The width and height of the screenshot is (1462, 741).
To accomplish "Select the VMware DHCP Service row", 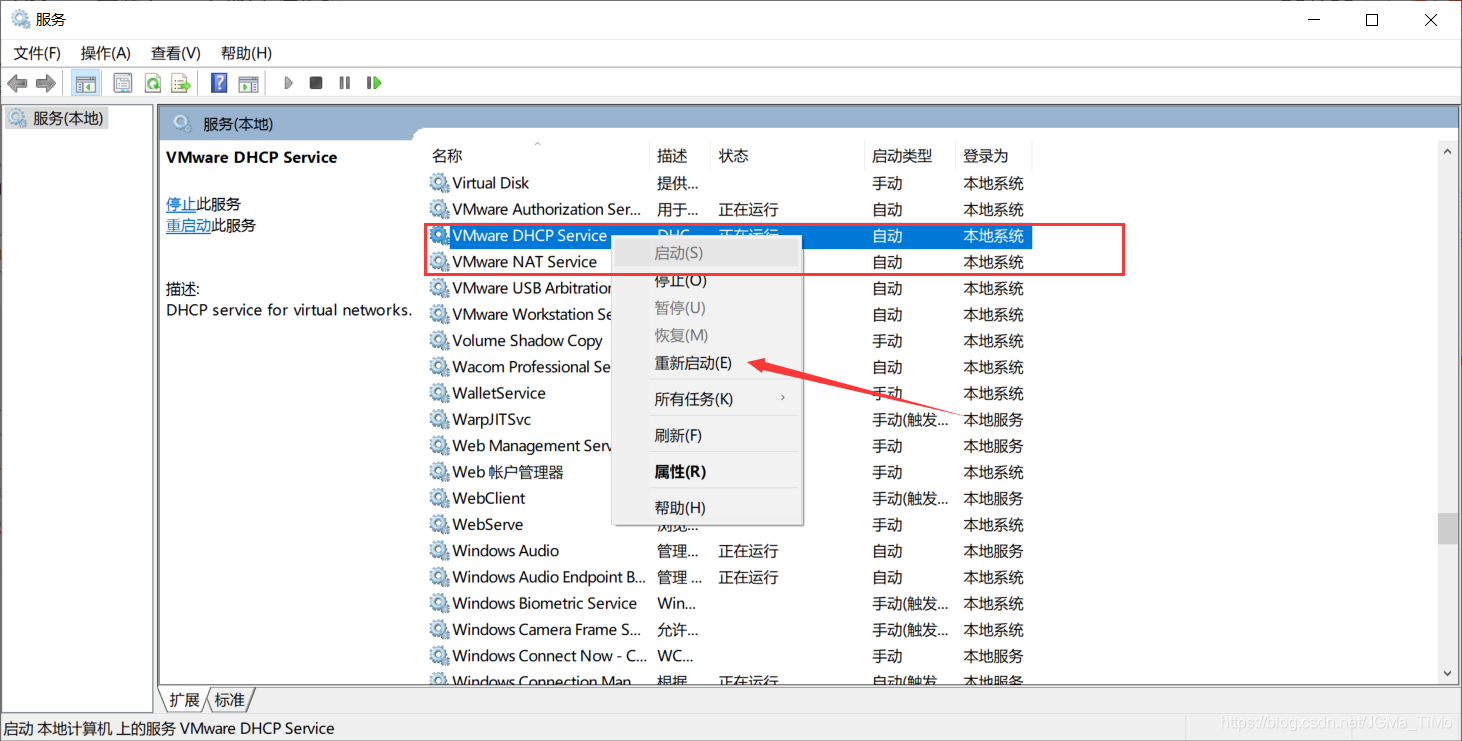I will click(x=729, y=236).
